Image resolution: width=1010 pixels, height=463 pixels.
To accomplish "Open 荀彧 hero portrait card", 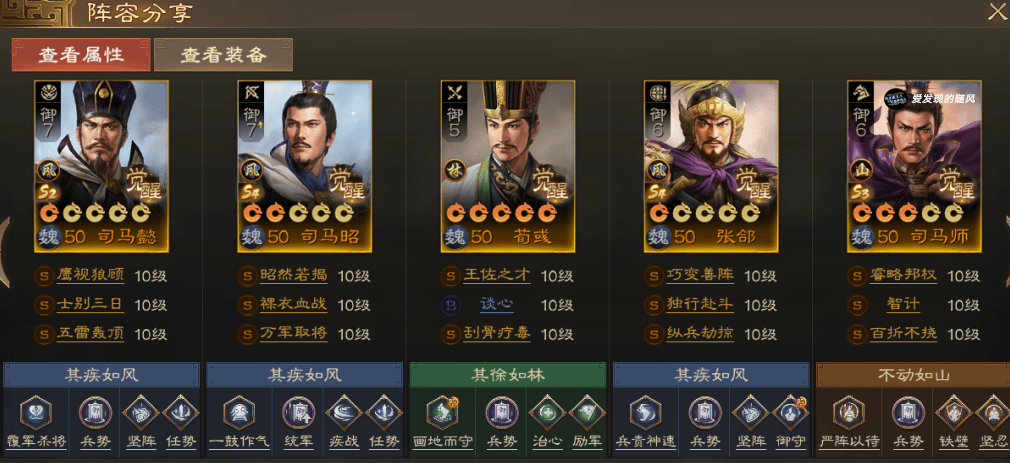I will (x=508, y=166).
